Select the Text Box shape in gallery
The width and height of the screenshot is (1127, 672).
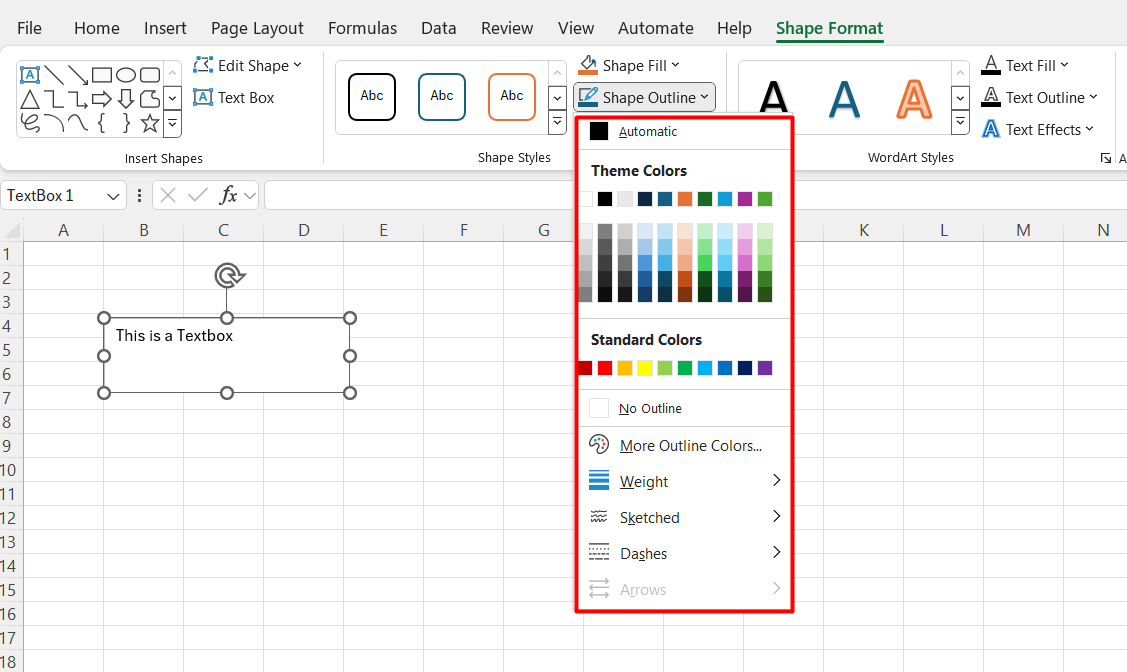(x=29, y=75)
